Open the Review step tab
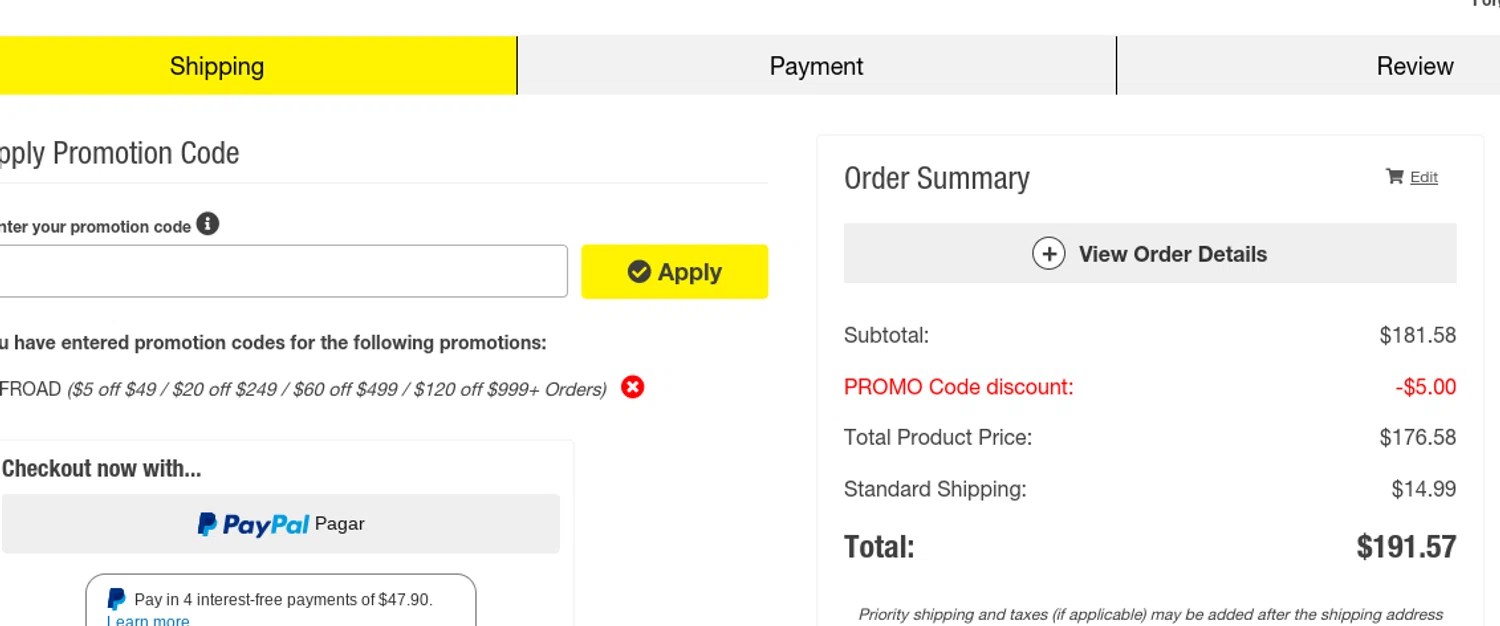This screenshot has height=626, width=1500. click(x=1414, y=66)
